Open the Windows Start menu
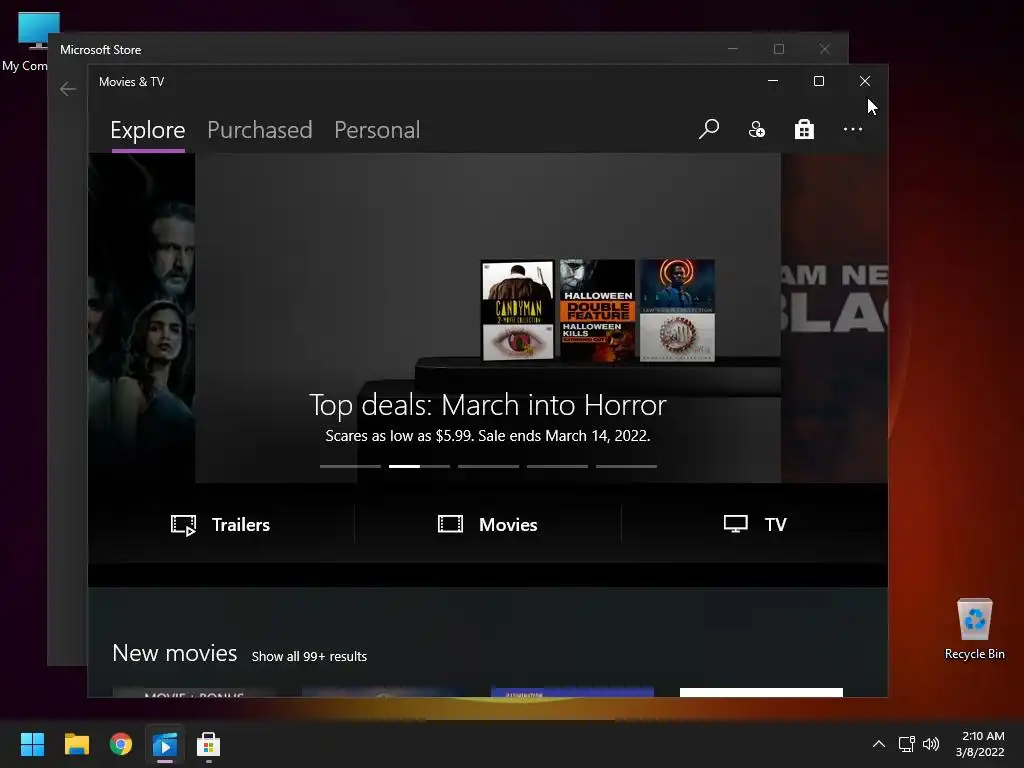Screen dimensions: 1024x768 pos(32,744)
